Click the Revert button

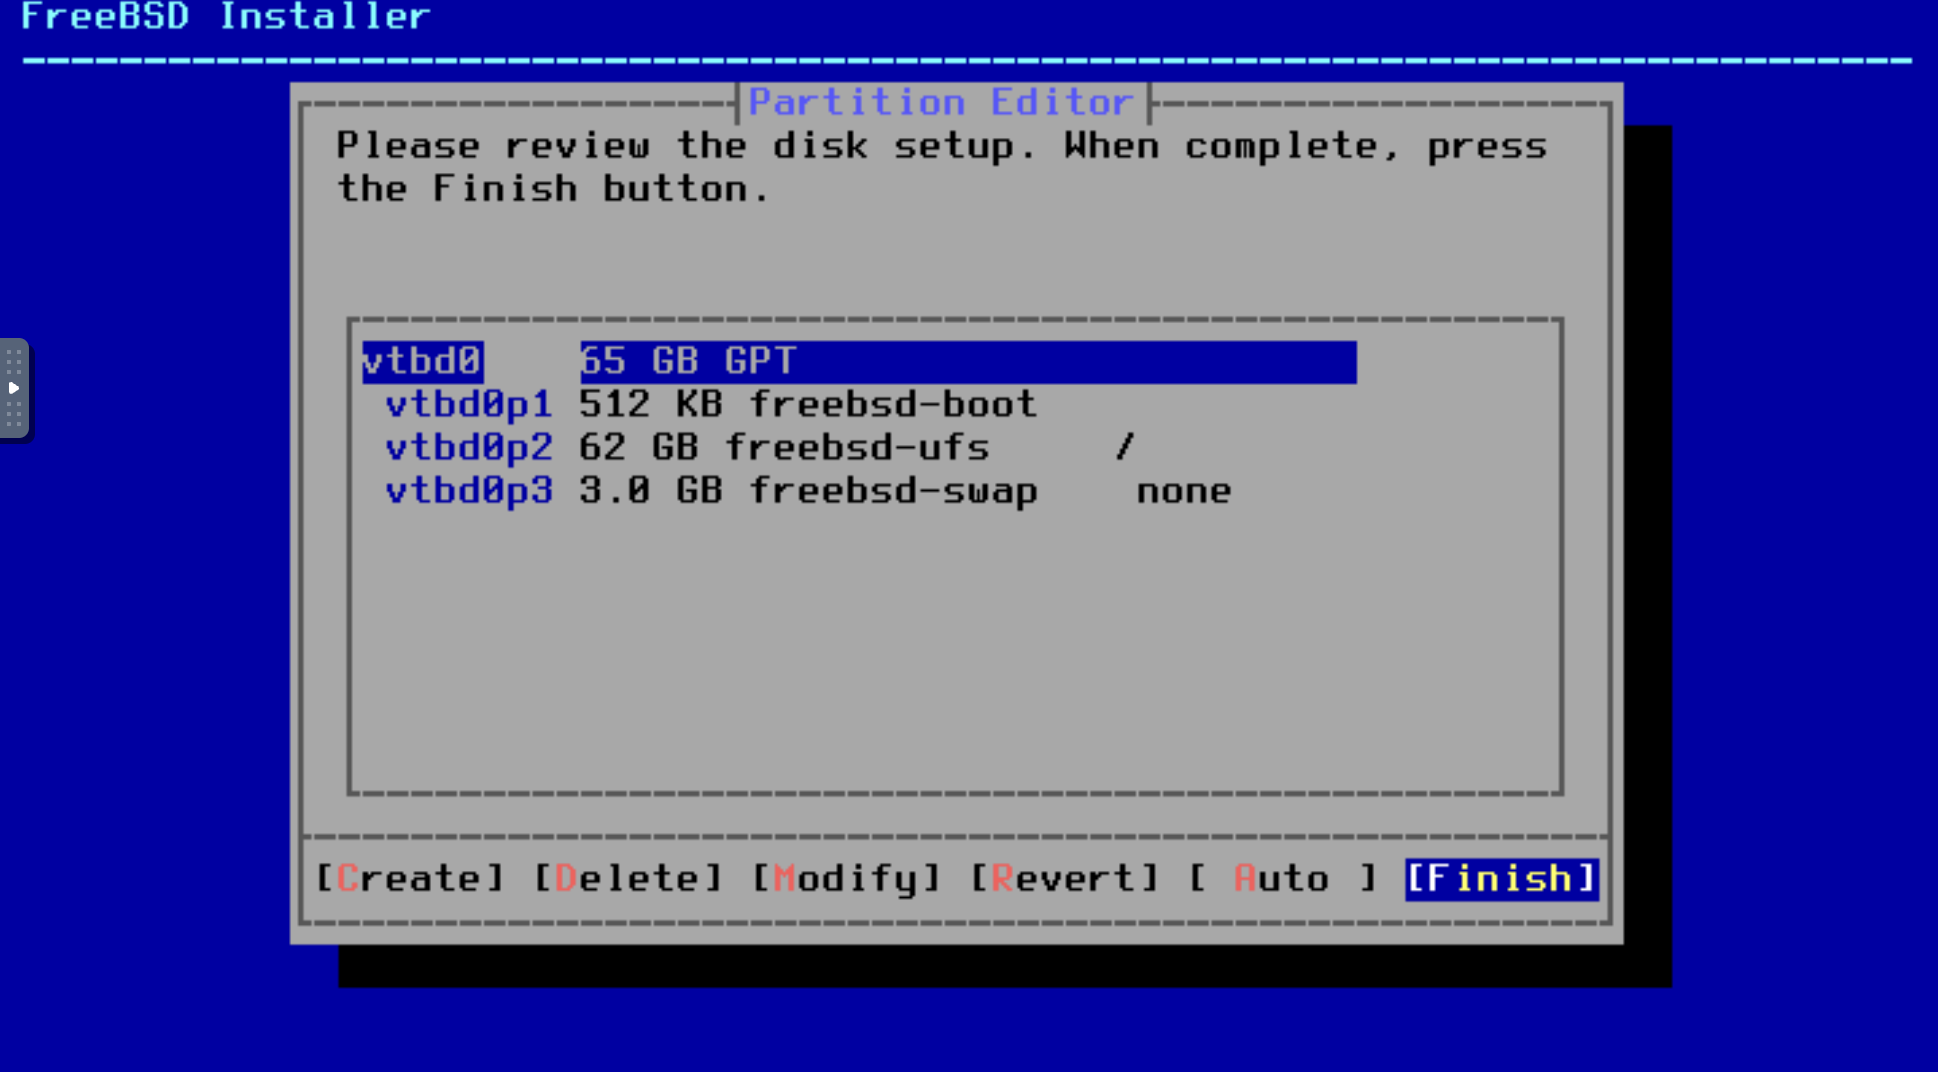pos(1064,879)
